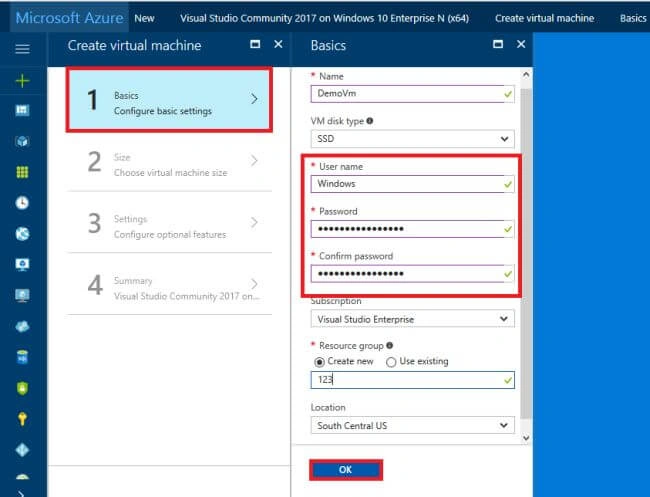This screenshot has width=650, height=497.
Task: Open the yellow key Subscriptions icon
Action: point(22,419)
